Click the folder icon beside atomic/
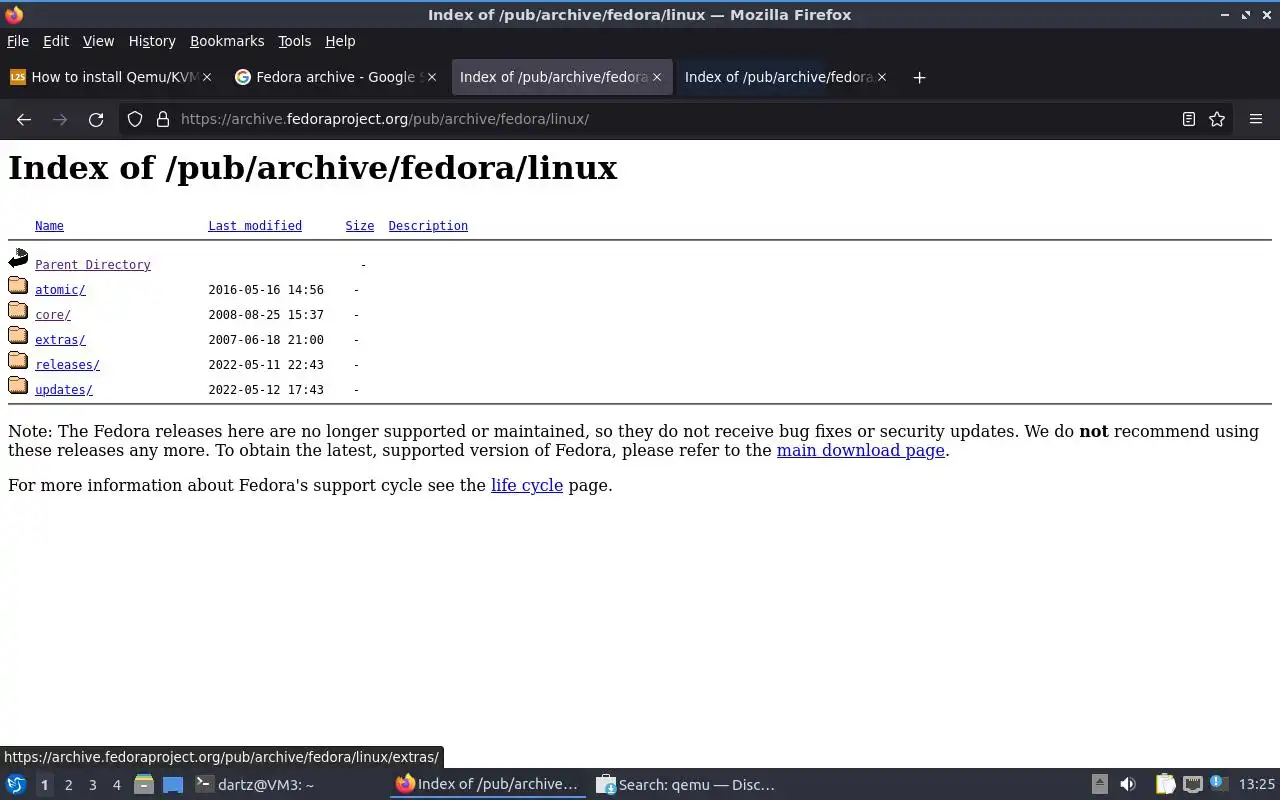 click(18, 286)
